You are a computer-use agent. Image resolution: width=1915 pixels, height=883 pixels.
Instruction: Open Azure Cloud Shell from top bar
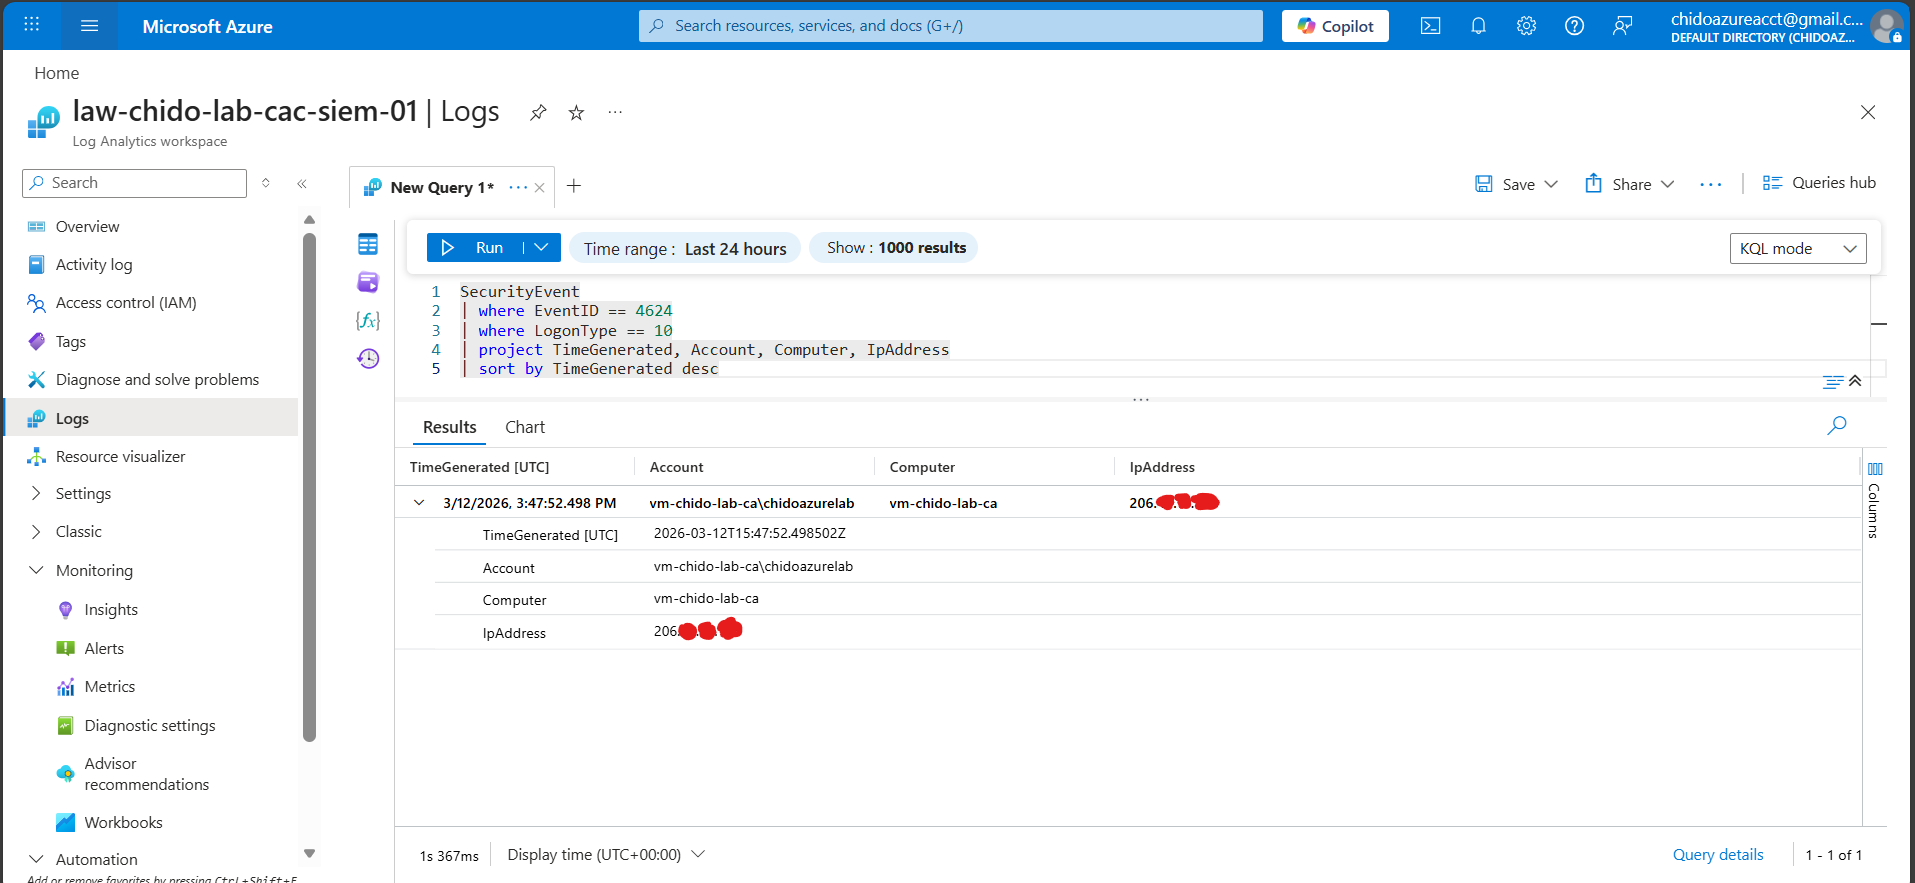point(1430,26)
